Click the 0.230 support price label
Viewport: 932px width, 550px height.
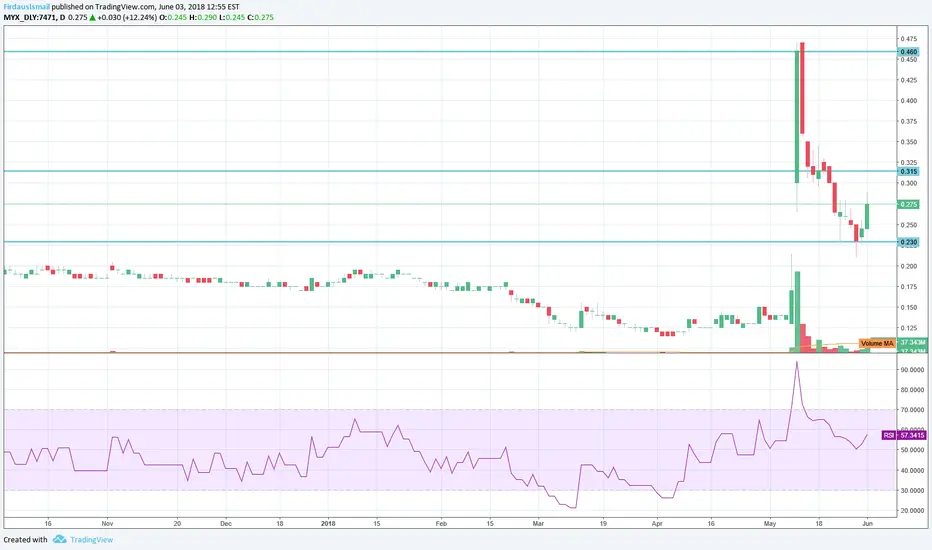pos(908,242)
